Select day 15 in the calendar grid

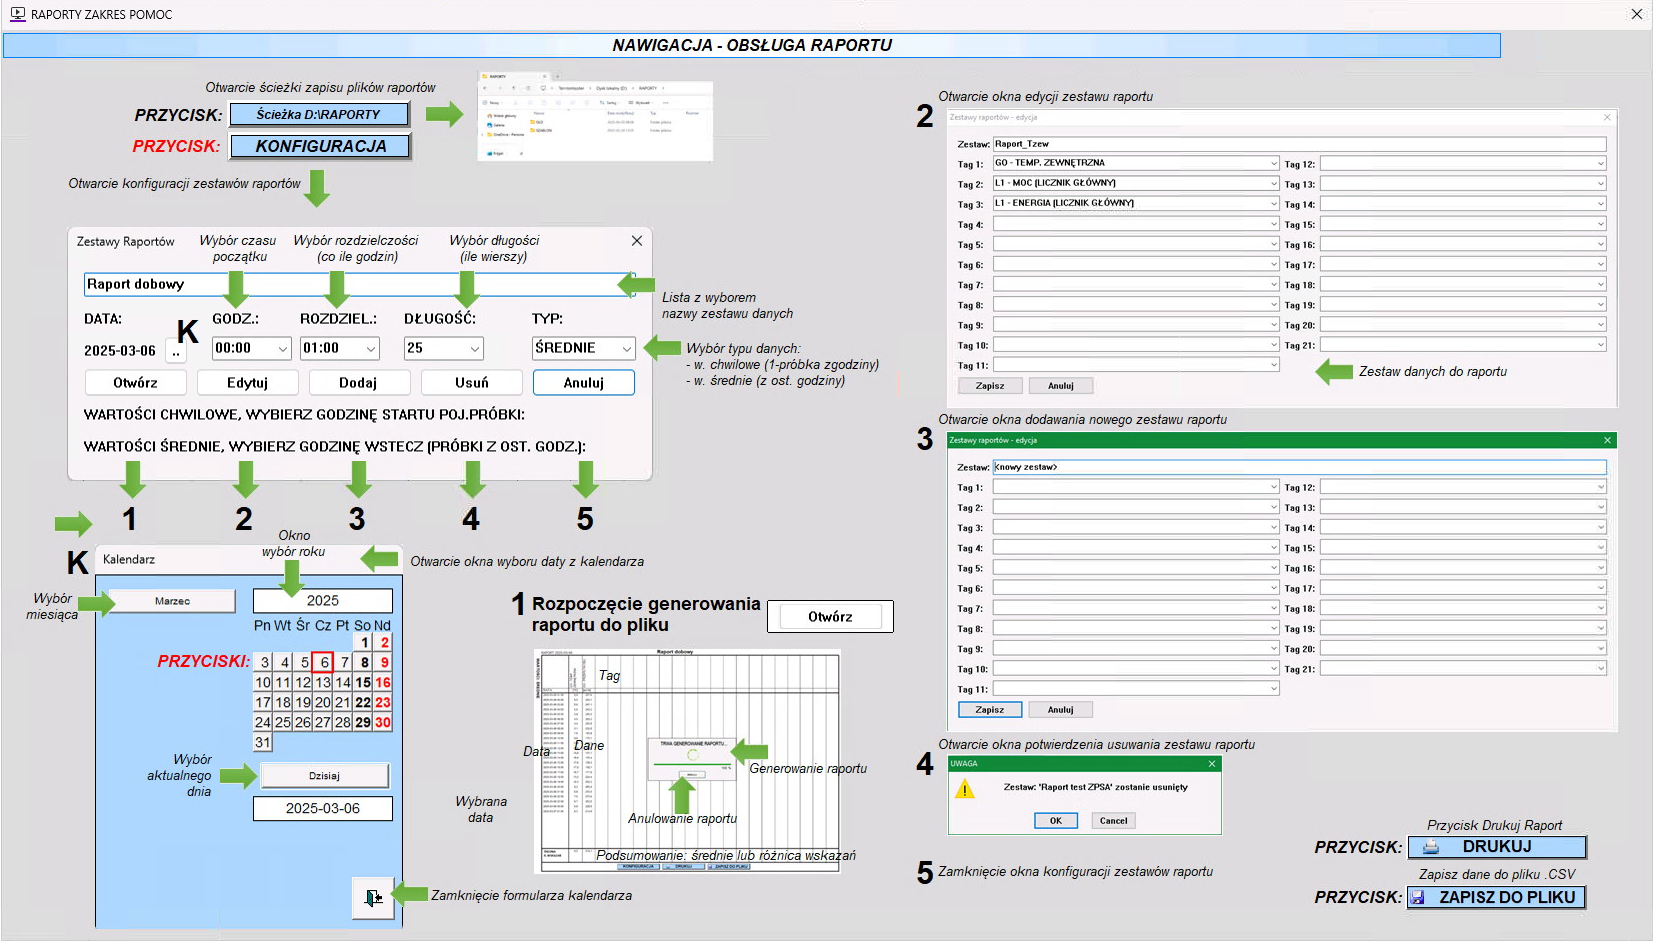[x=363, y=682]
